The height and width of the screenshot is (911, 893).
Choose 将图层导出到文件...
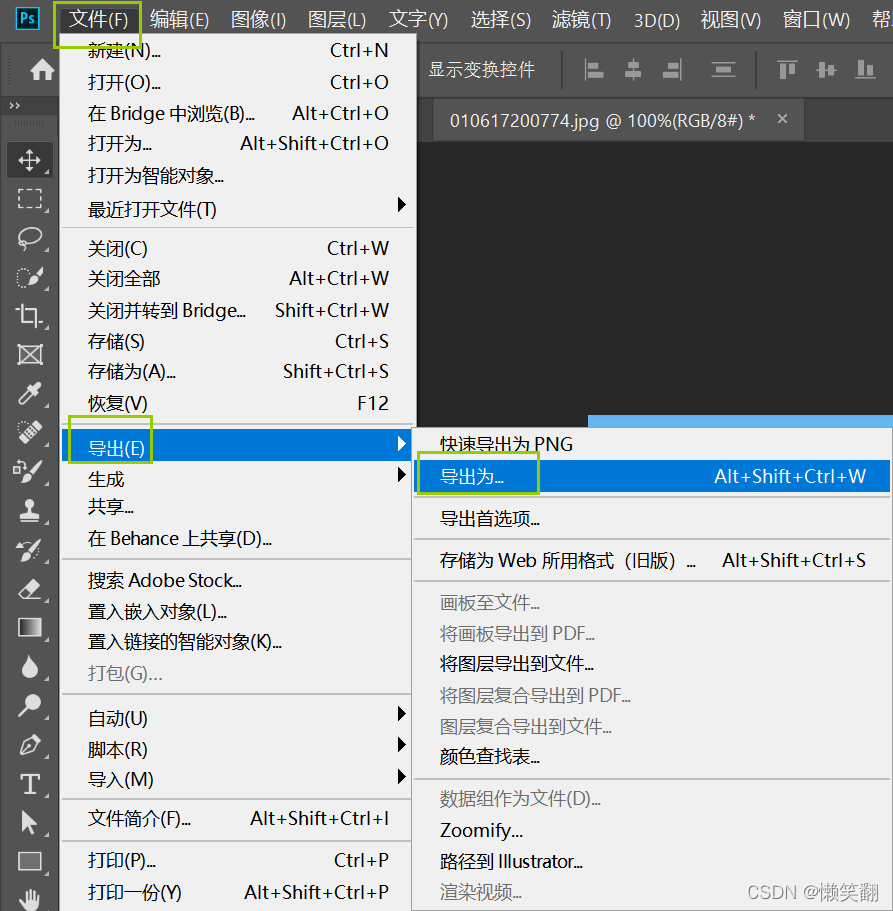tap(652, 663)
